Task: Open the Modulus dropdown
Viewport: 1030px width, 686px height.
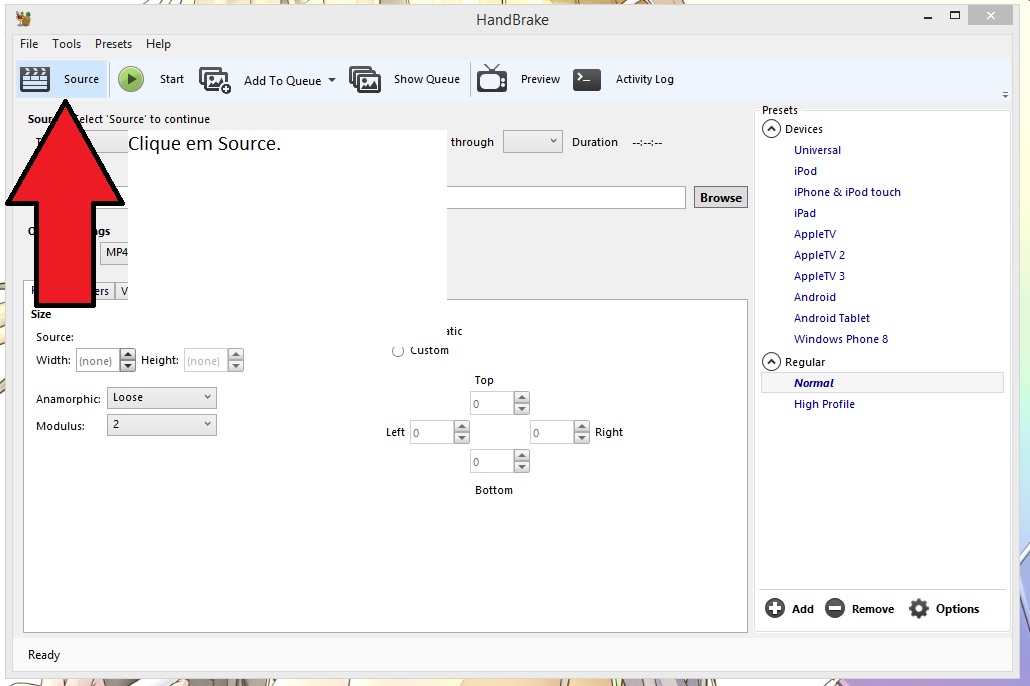Action: [x=162, y=424]
